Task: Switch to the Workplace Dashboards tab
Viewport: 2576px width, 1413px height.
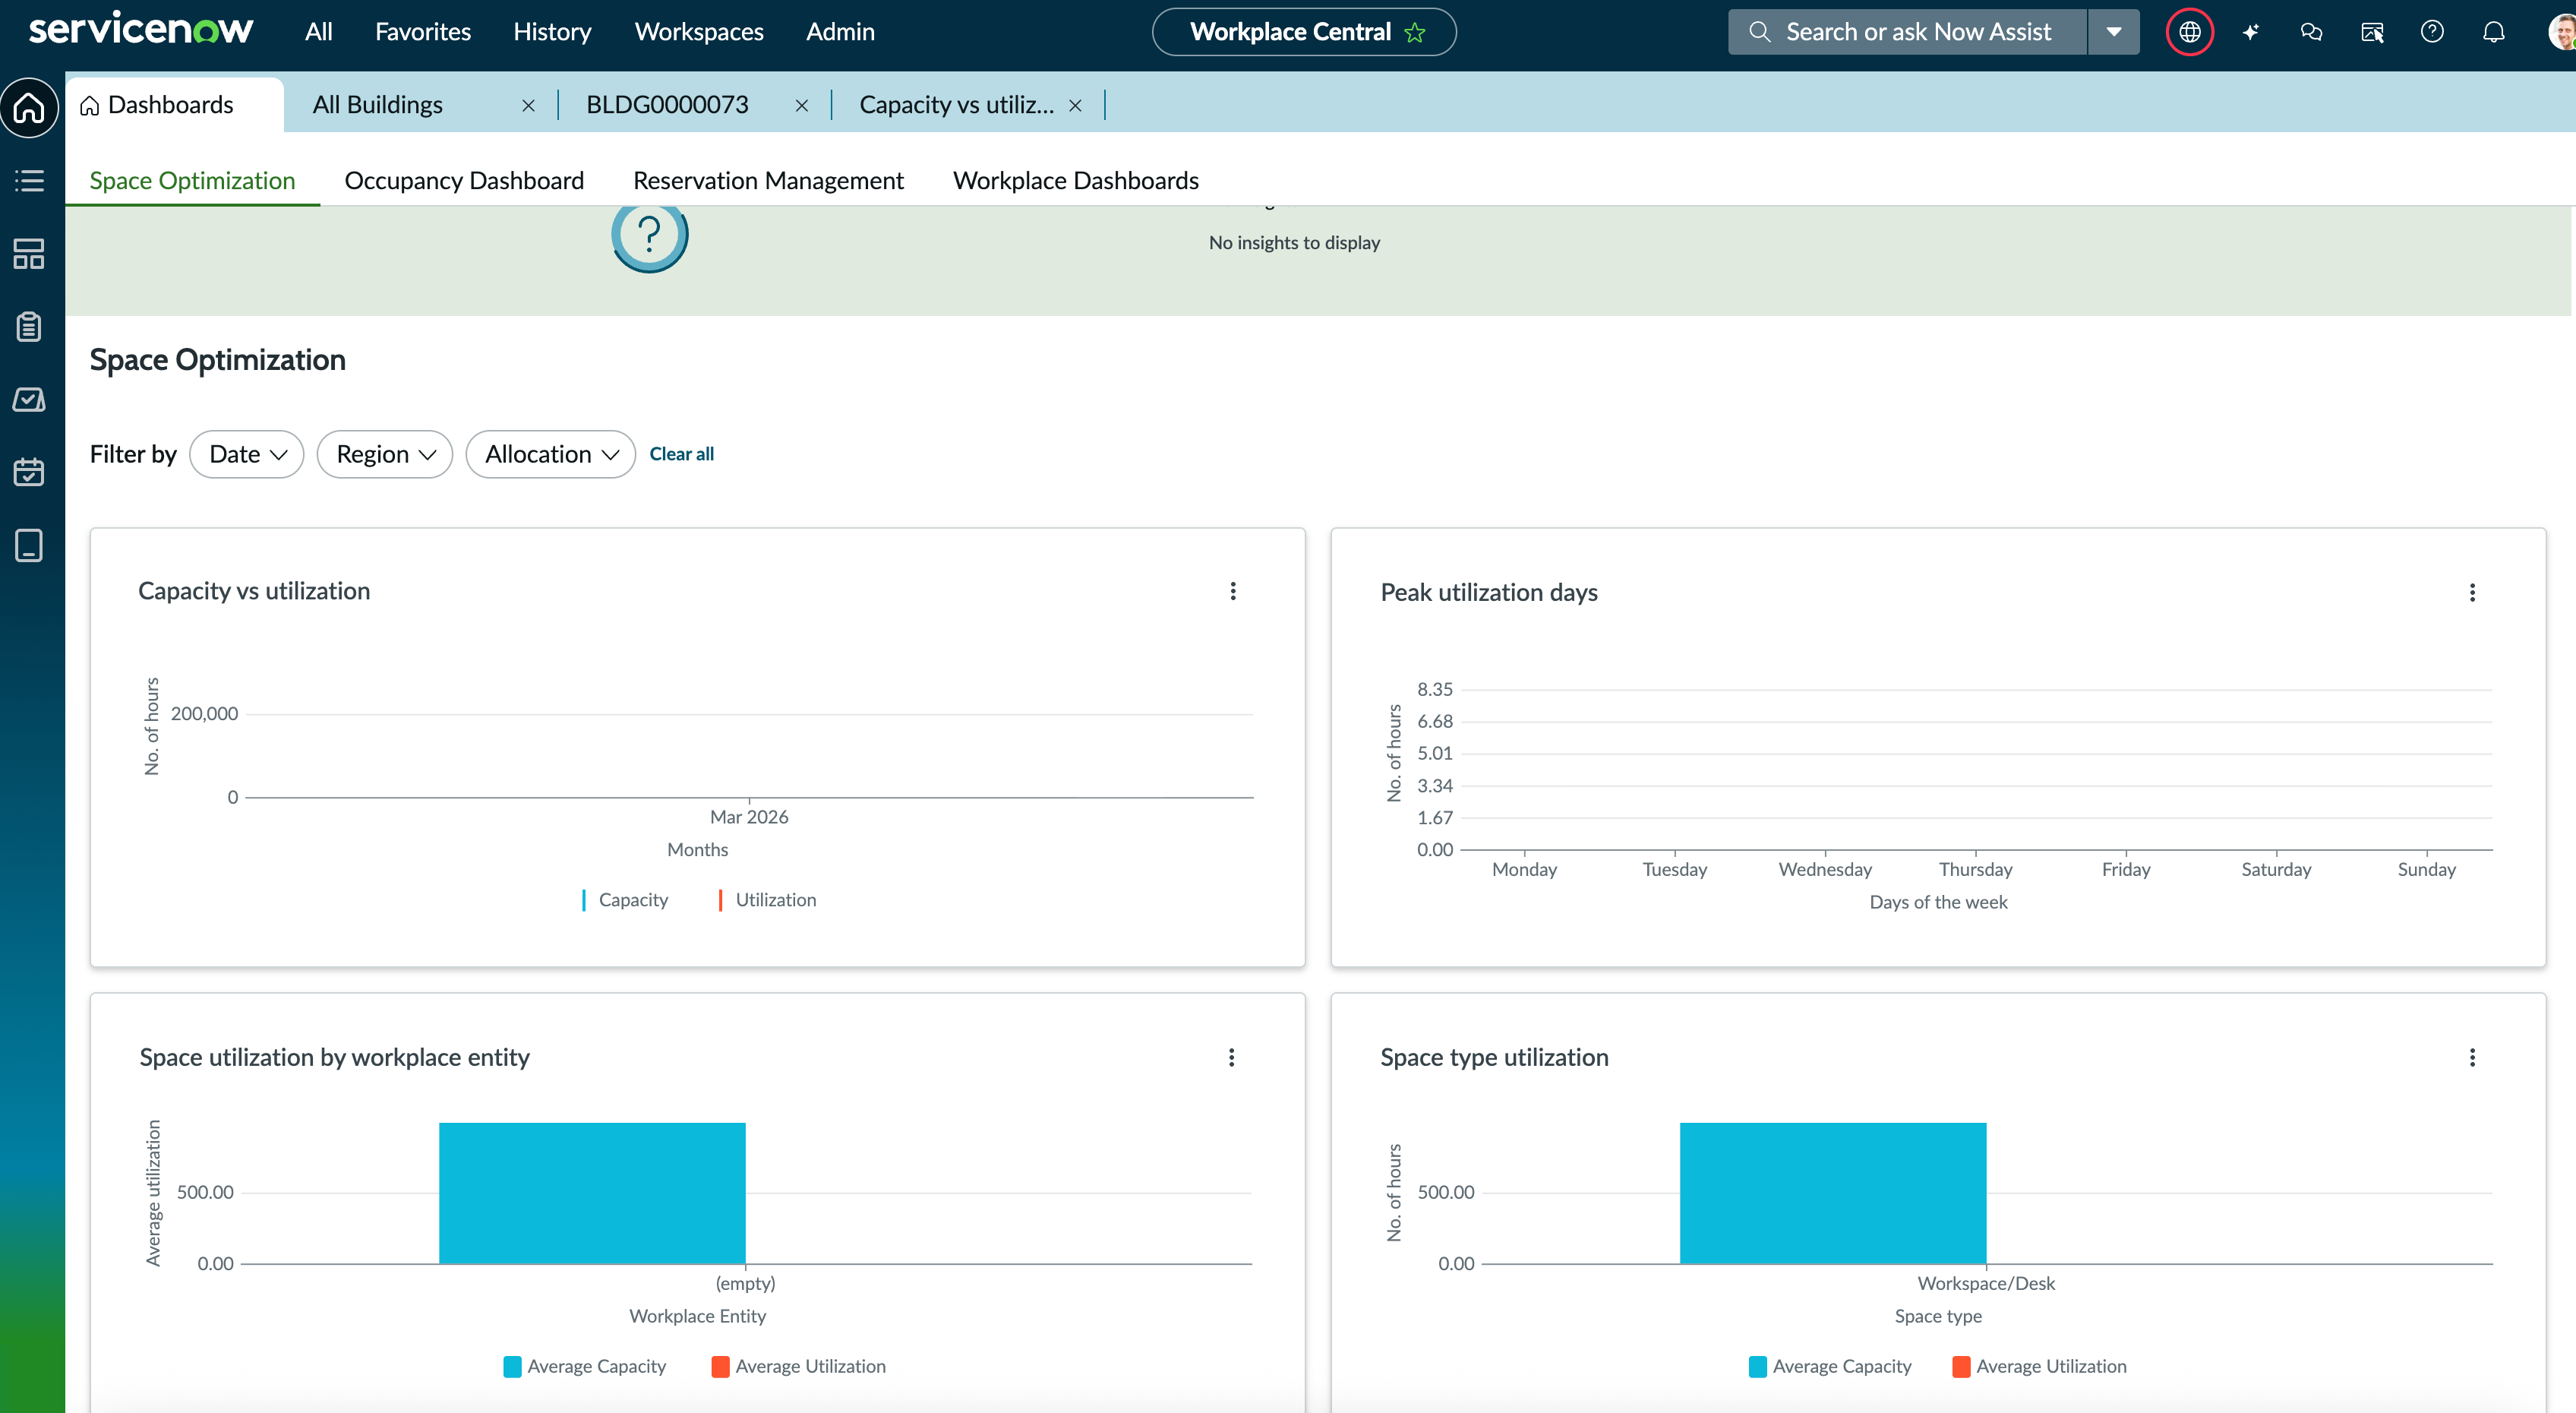Action: 1076,181
